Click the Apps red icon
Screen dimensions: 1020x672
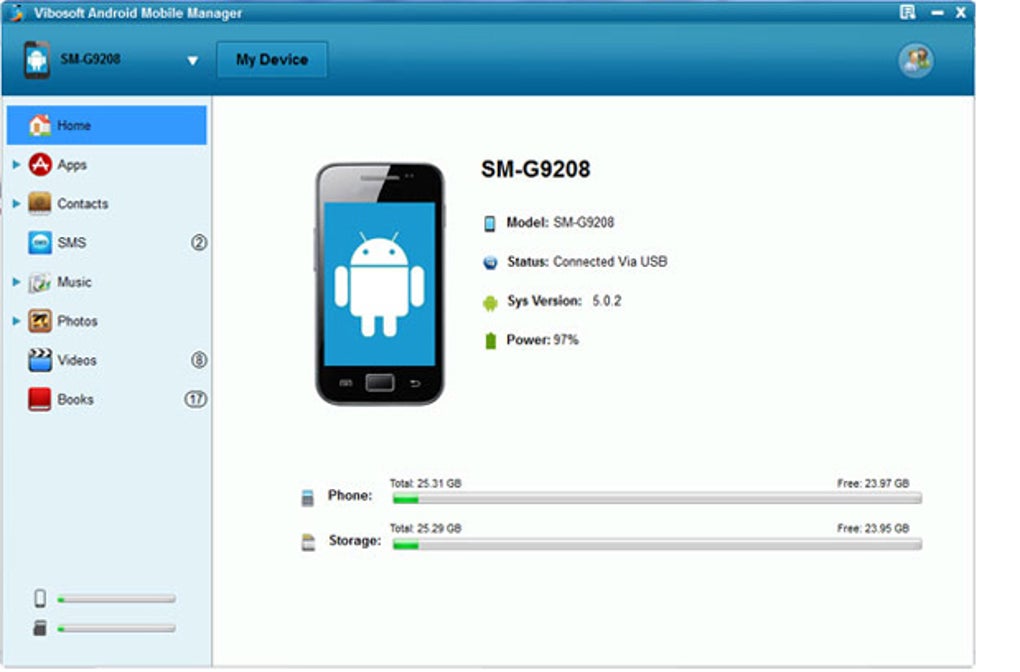coord(40,165)
